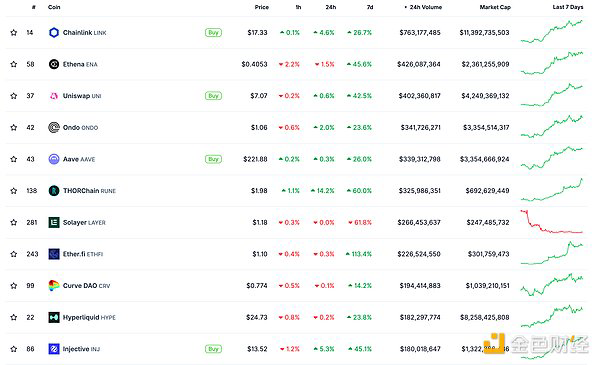Click the Coin column header
The width and height of the screenshot is (600, 365).
[x=54, y=7]
